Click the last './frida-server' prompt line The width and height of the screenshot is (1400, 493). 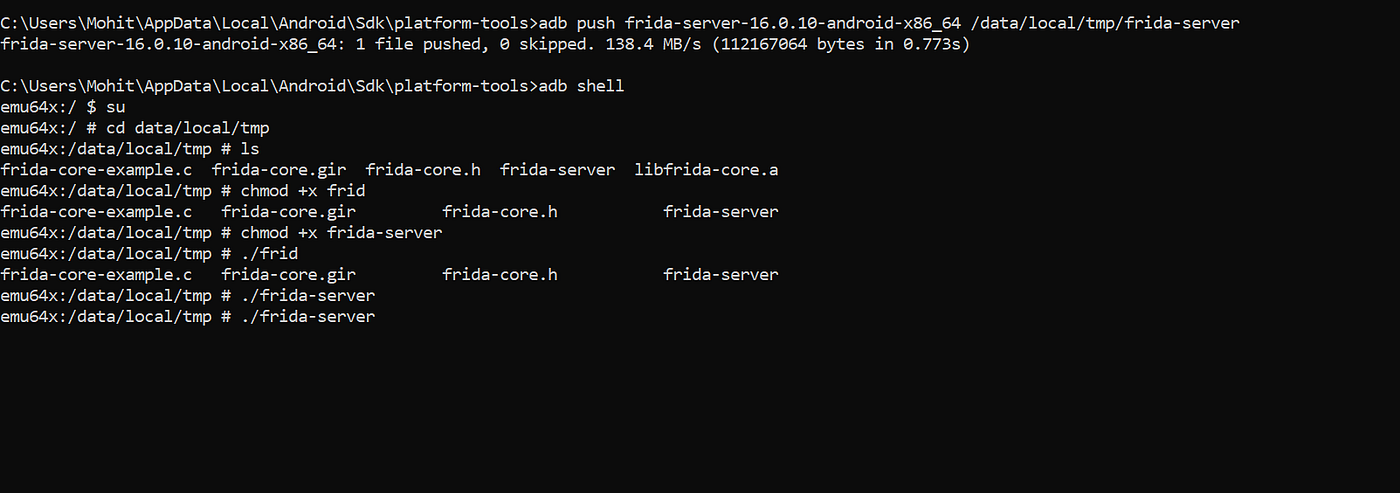tap(188, 317)
